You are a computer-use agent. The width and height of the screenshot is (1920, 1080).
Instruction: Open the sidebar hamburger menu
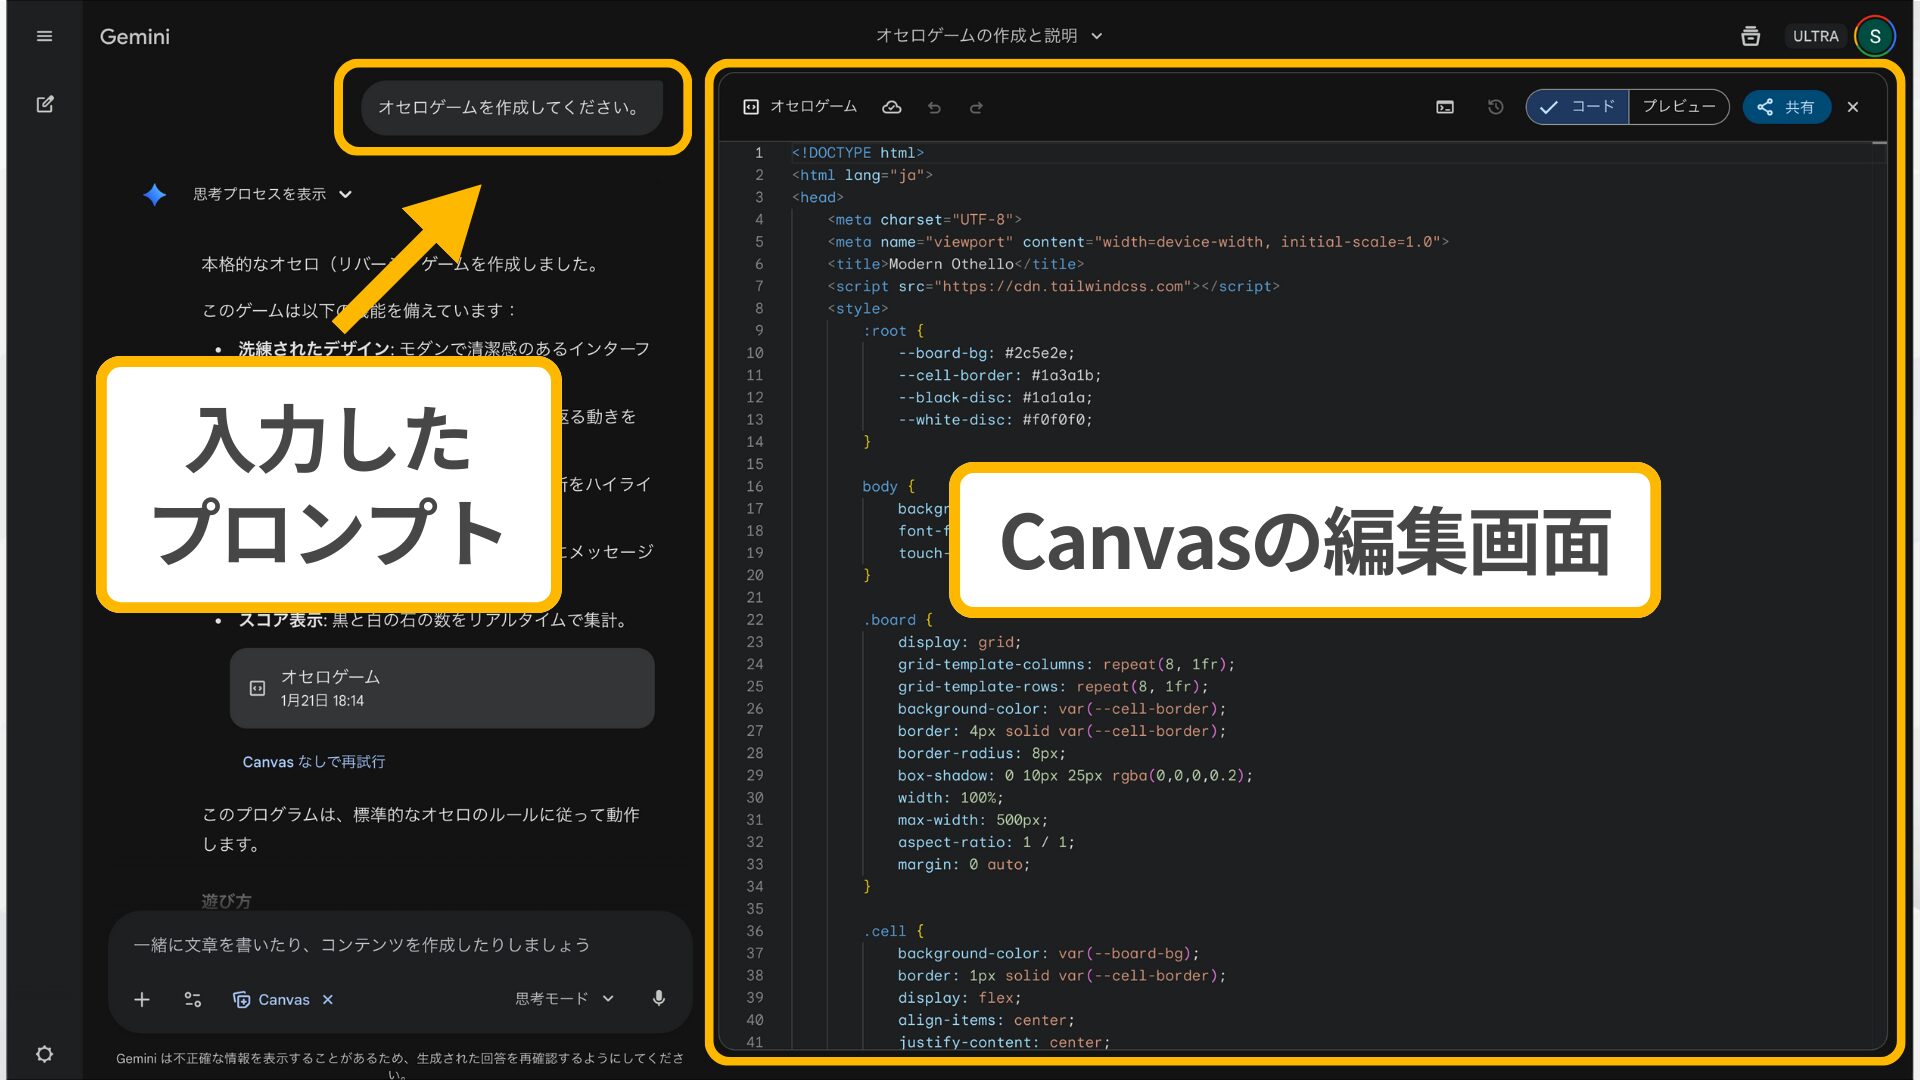click(43, 35)
